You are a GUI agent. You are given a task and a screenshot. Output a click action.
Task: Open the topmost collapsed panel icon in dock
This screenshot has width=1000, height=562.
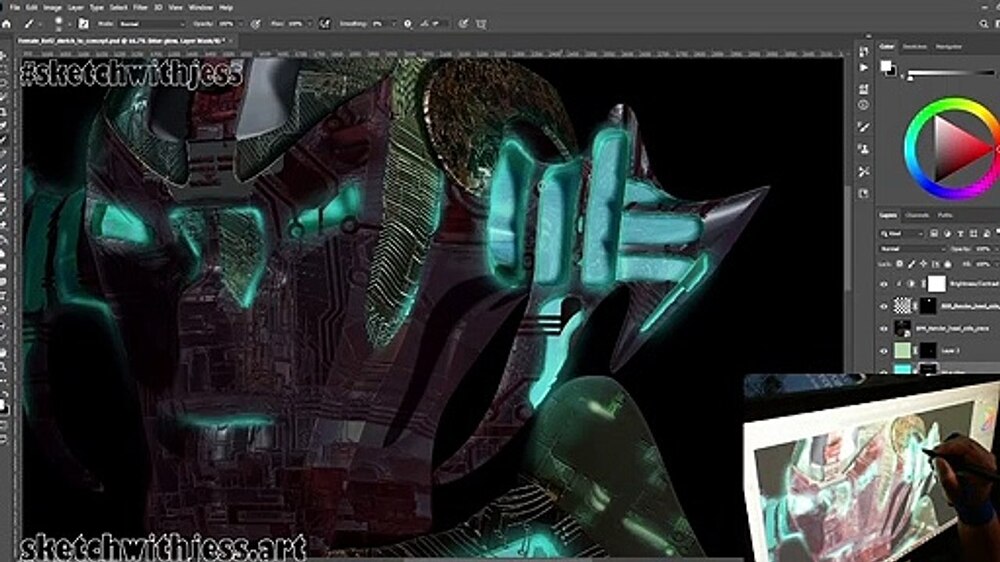864,51
